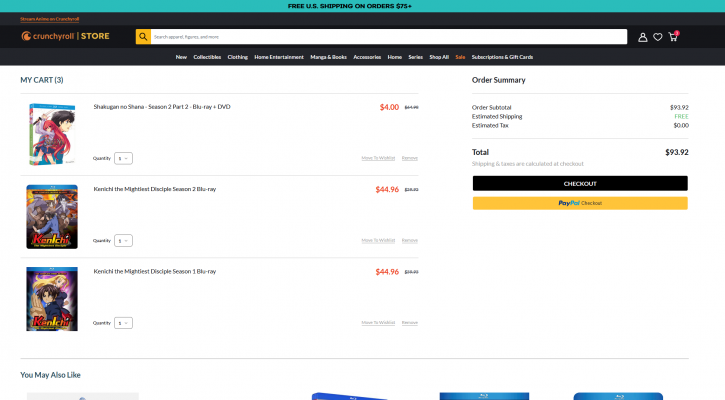Image resolution: width=725 pixels, height=400 pixels.
Task: Open wishlist via heart icon
Action: click(658, 37)
